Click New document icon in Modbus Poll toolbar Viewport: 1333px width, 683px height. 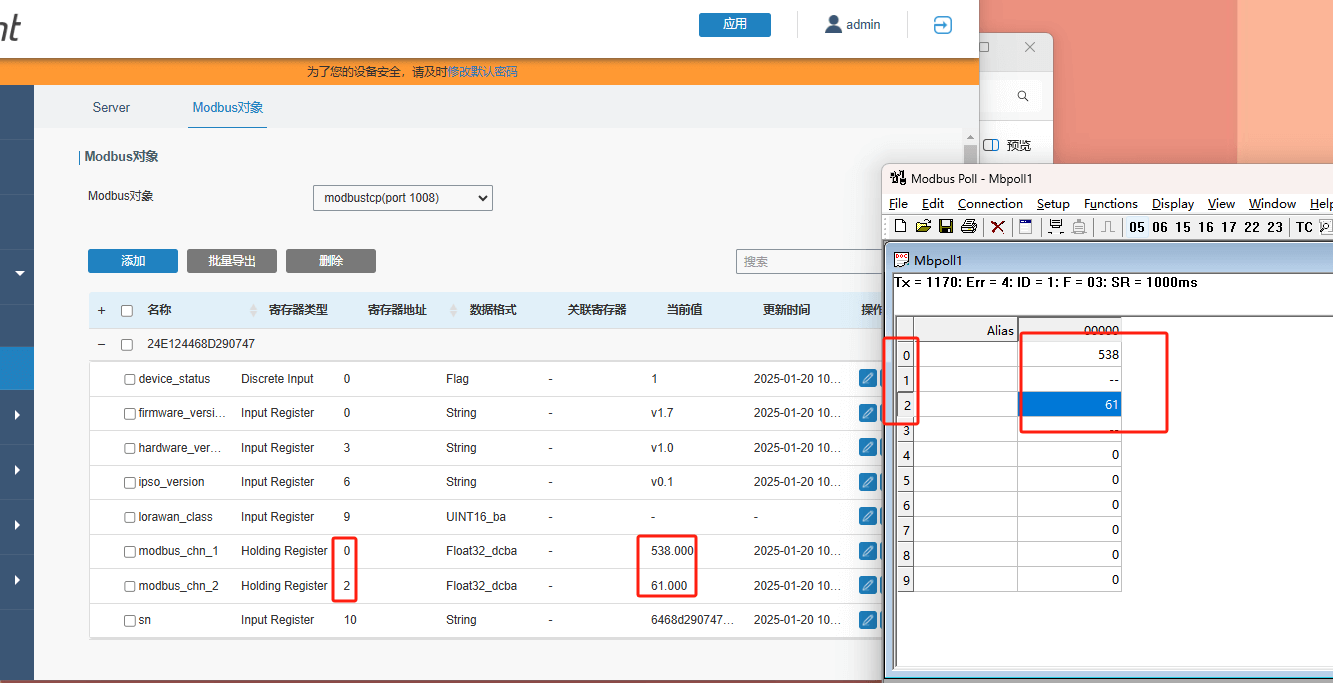click(x=900, y=227)
